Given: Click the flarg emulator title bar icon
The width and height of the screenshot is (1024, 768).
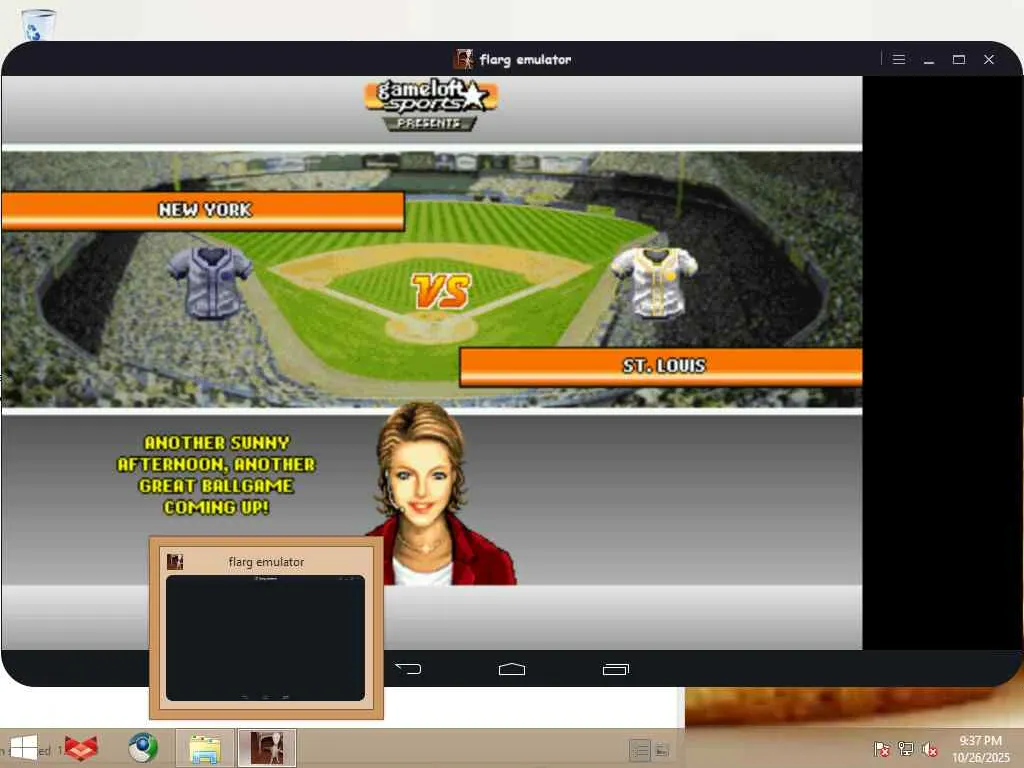Looking at the screenshot, I should (x=463, y=59).
